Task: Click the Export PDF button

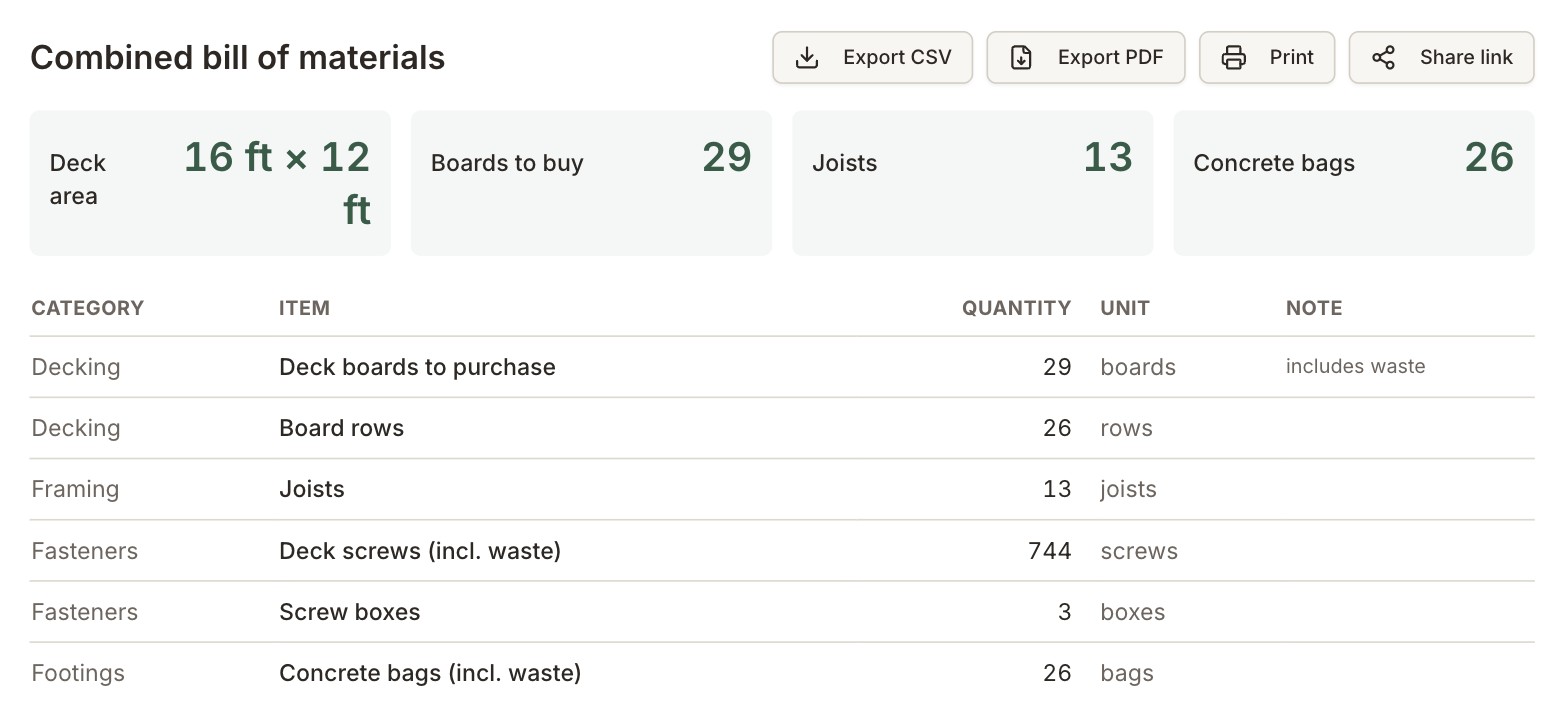Action: point(1085,58)
